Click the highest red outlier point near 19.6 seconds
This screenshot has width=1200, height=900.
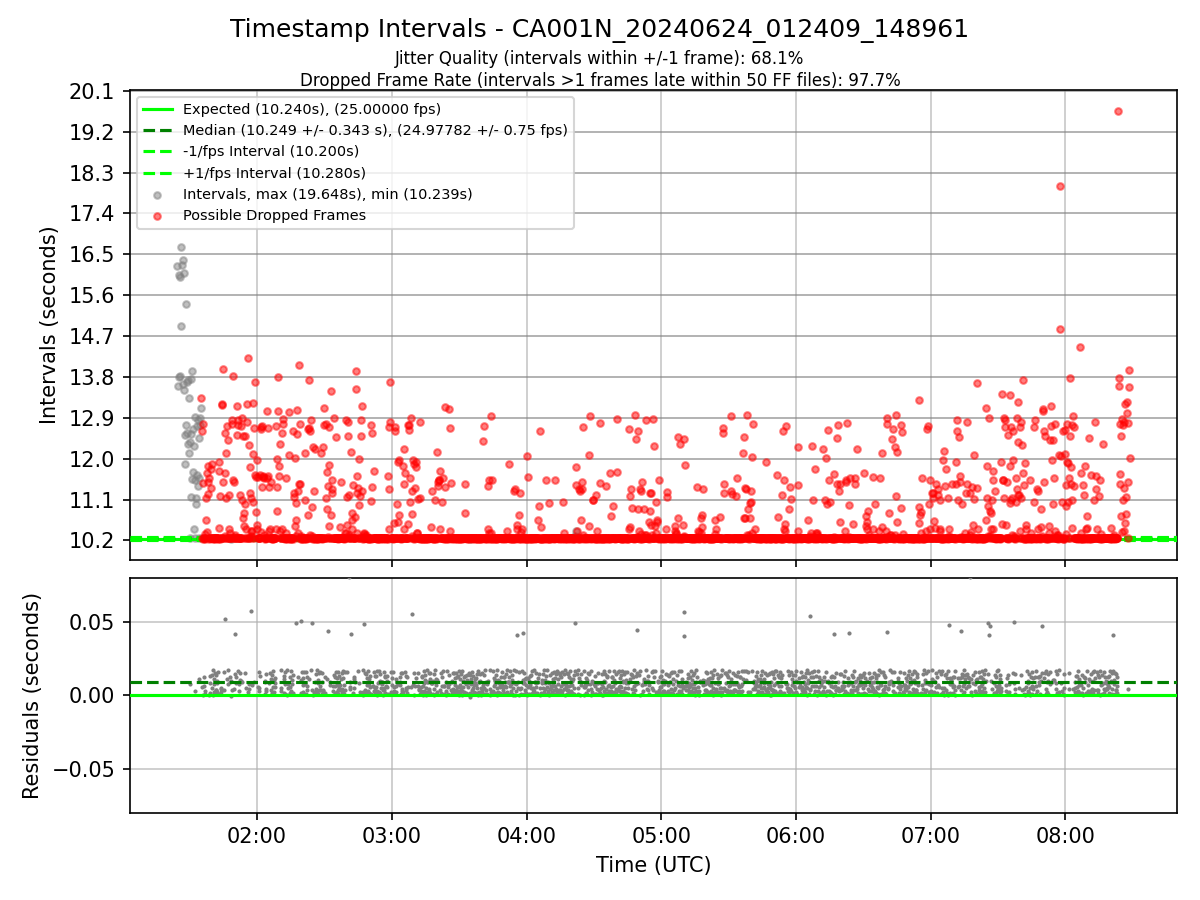pos(1118,111)
